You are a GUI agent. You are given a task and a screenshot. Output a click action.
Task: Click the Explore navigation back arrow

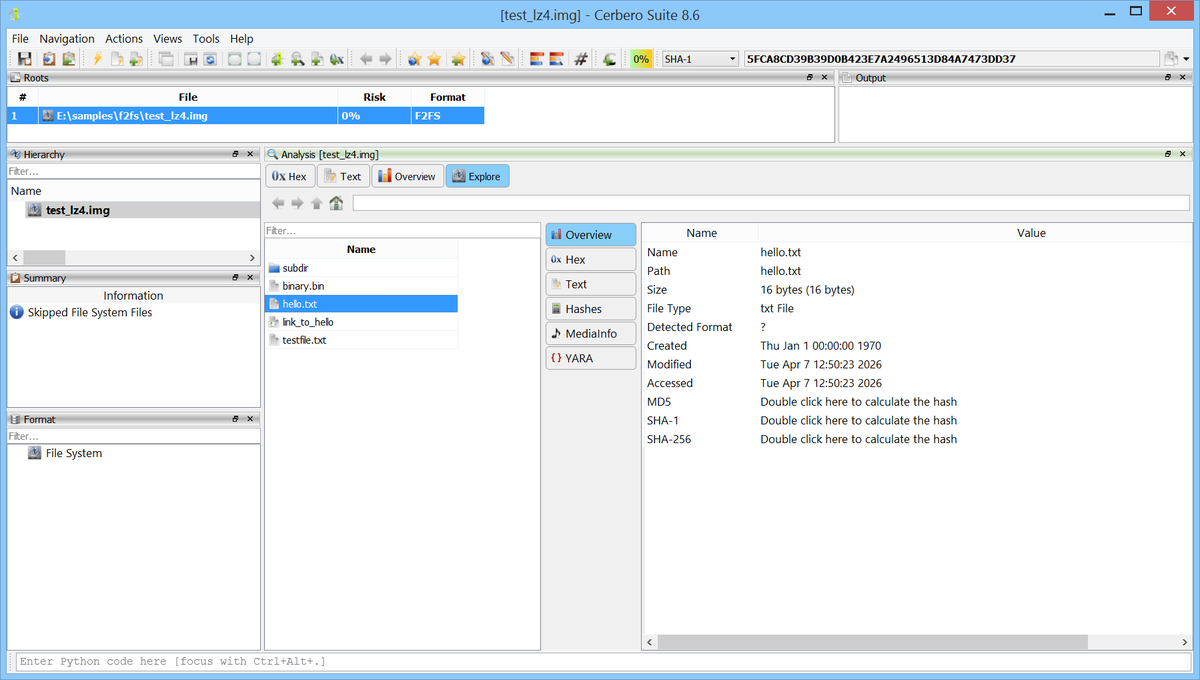click(x=278, y=203)
